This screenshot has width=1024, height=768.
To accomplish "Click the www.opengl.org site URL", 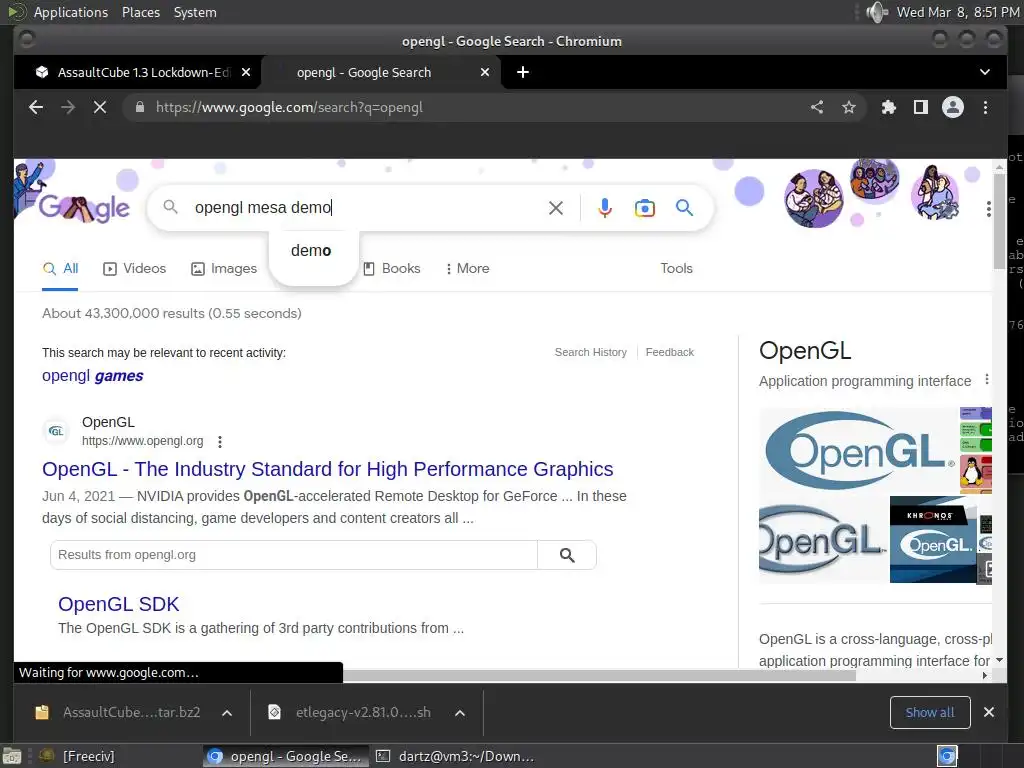I will (x=142, y=441).
